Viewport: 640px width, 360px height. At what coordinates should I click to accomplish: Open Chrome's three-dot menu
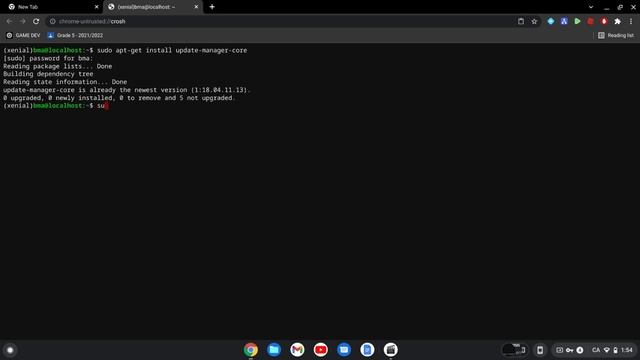(x=631, y=21)
